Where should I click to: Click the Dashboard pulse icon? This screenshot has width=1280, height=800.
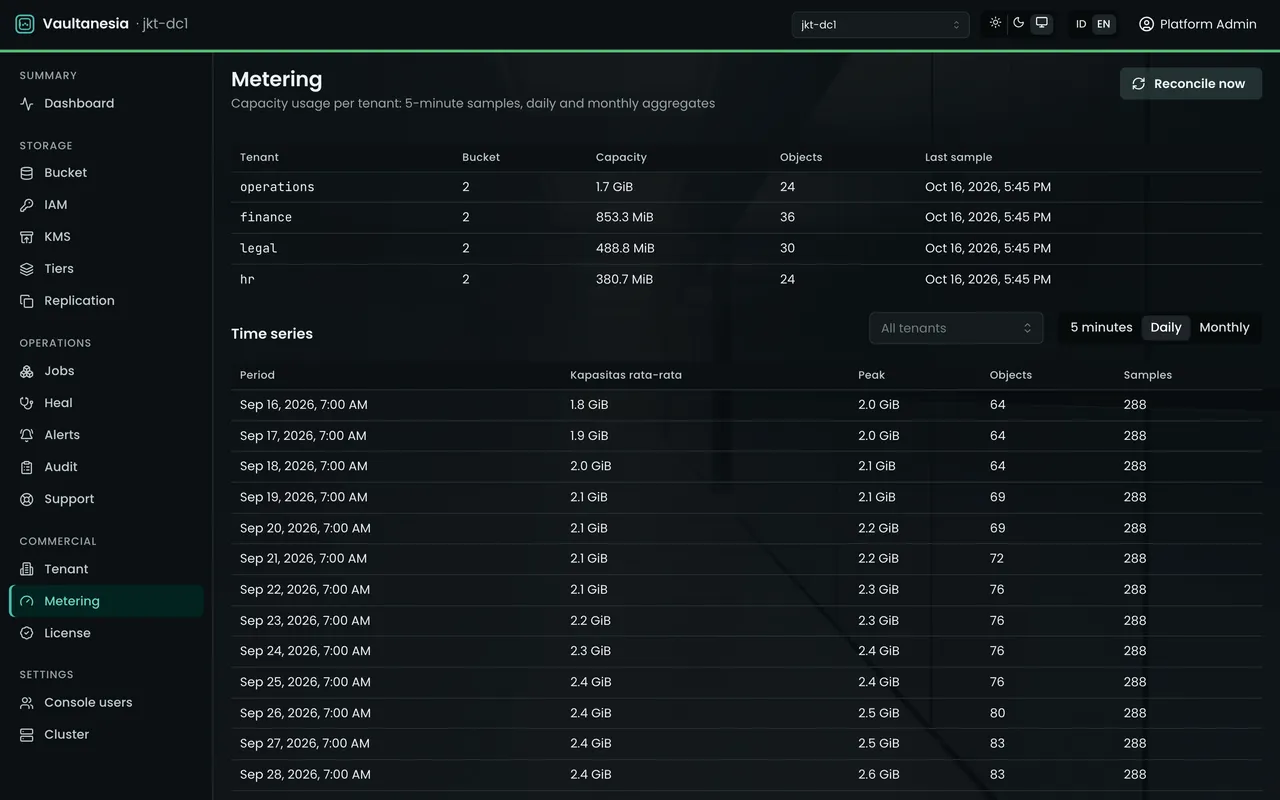[x=27, y=104]
